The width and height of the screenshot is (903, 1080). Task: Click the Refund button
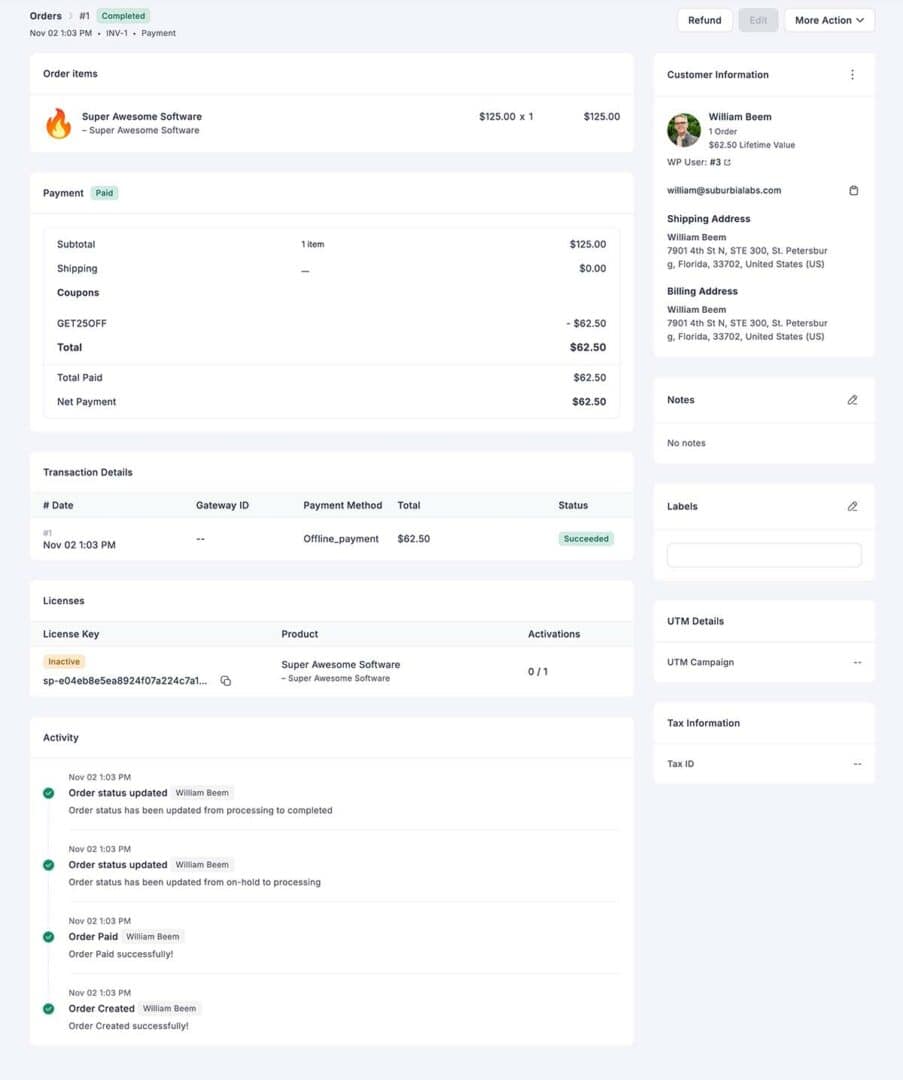(705, 20)
